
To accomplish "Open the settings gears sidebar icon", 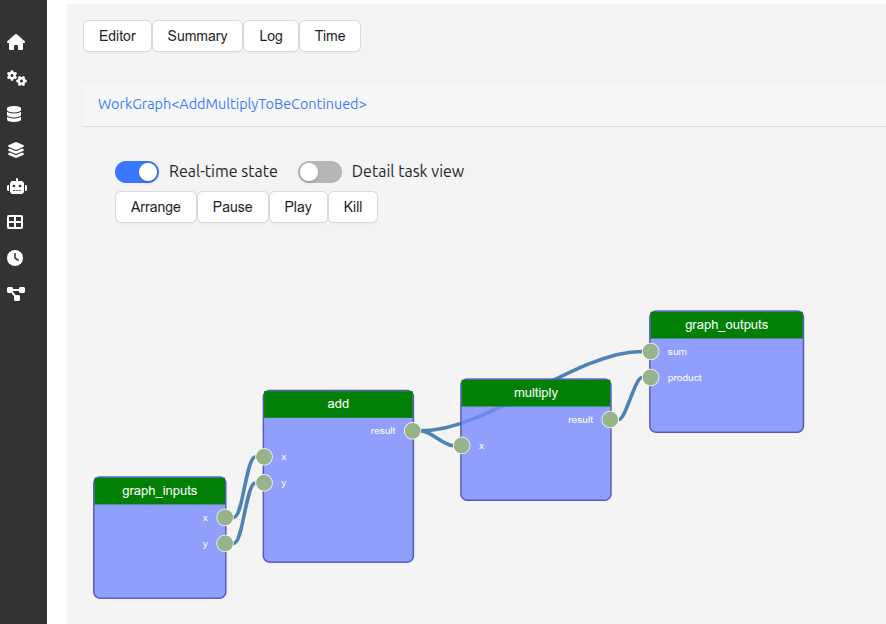I will [16, 78].
